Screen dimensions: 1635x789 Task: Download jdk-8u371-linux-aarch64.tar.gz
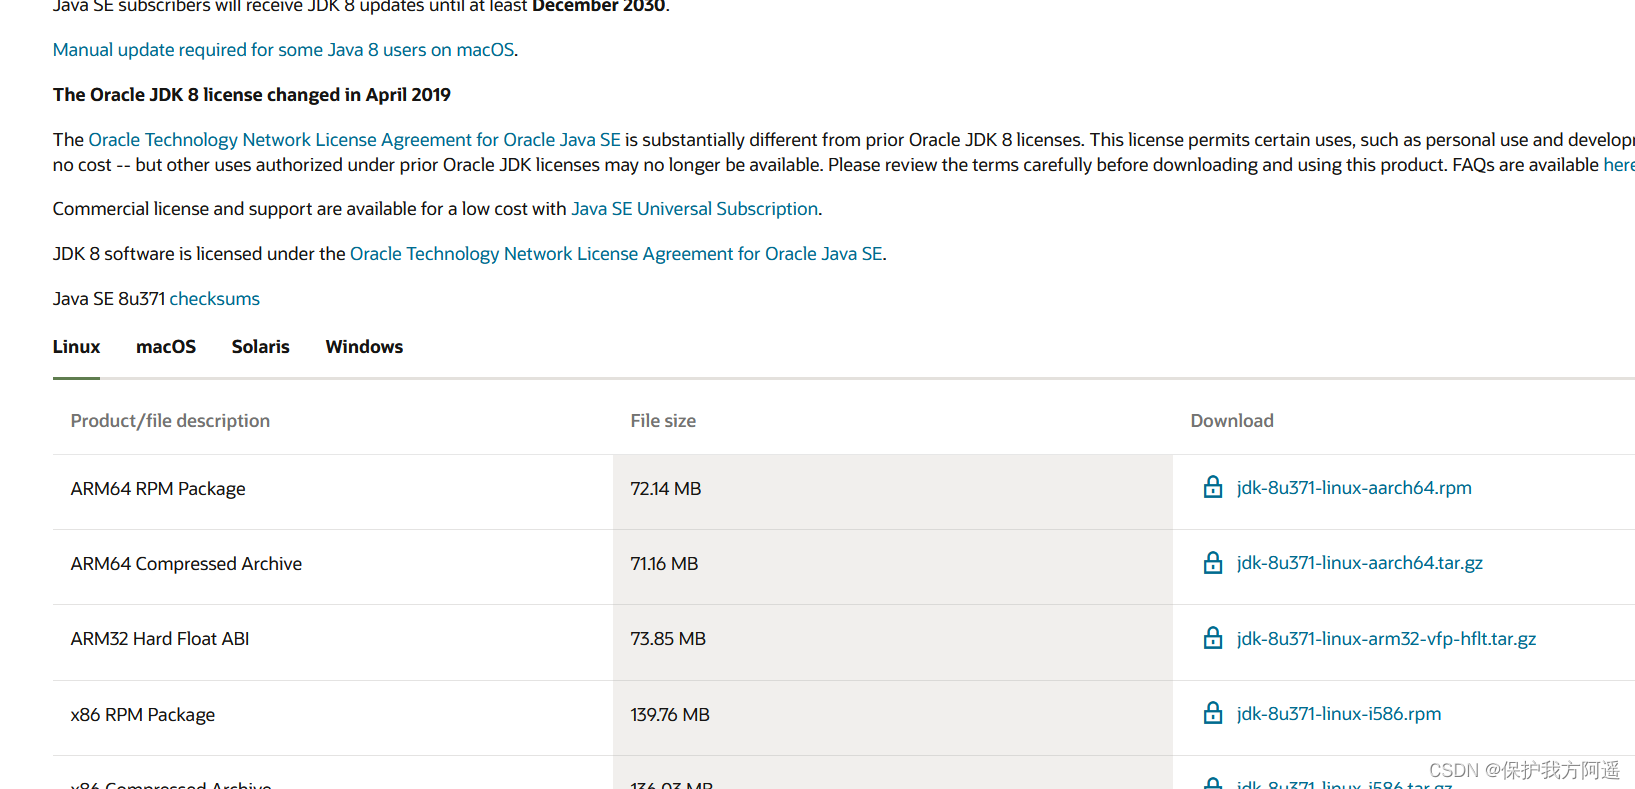point(1360,563)
